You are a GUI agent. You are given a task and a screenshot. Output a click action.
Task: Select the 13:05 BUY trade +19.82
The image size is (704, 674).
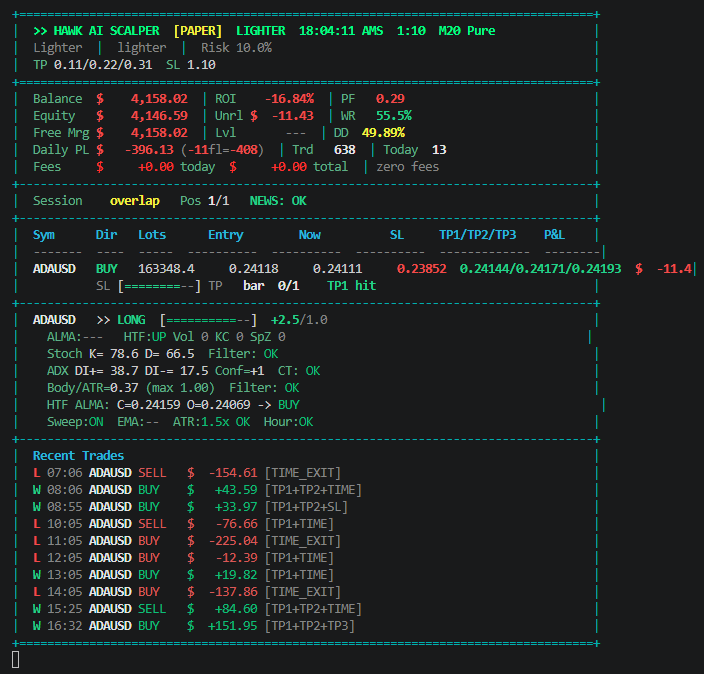[183, 575]
